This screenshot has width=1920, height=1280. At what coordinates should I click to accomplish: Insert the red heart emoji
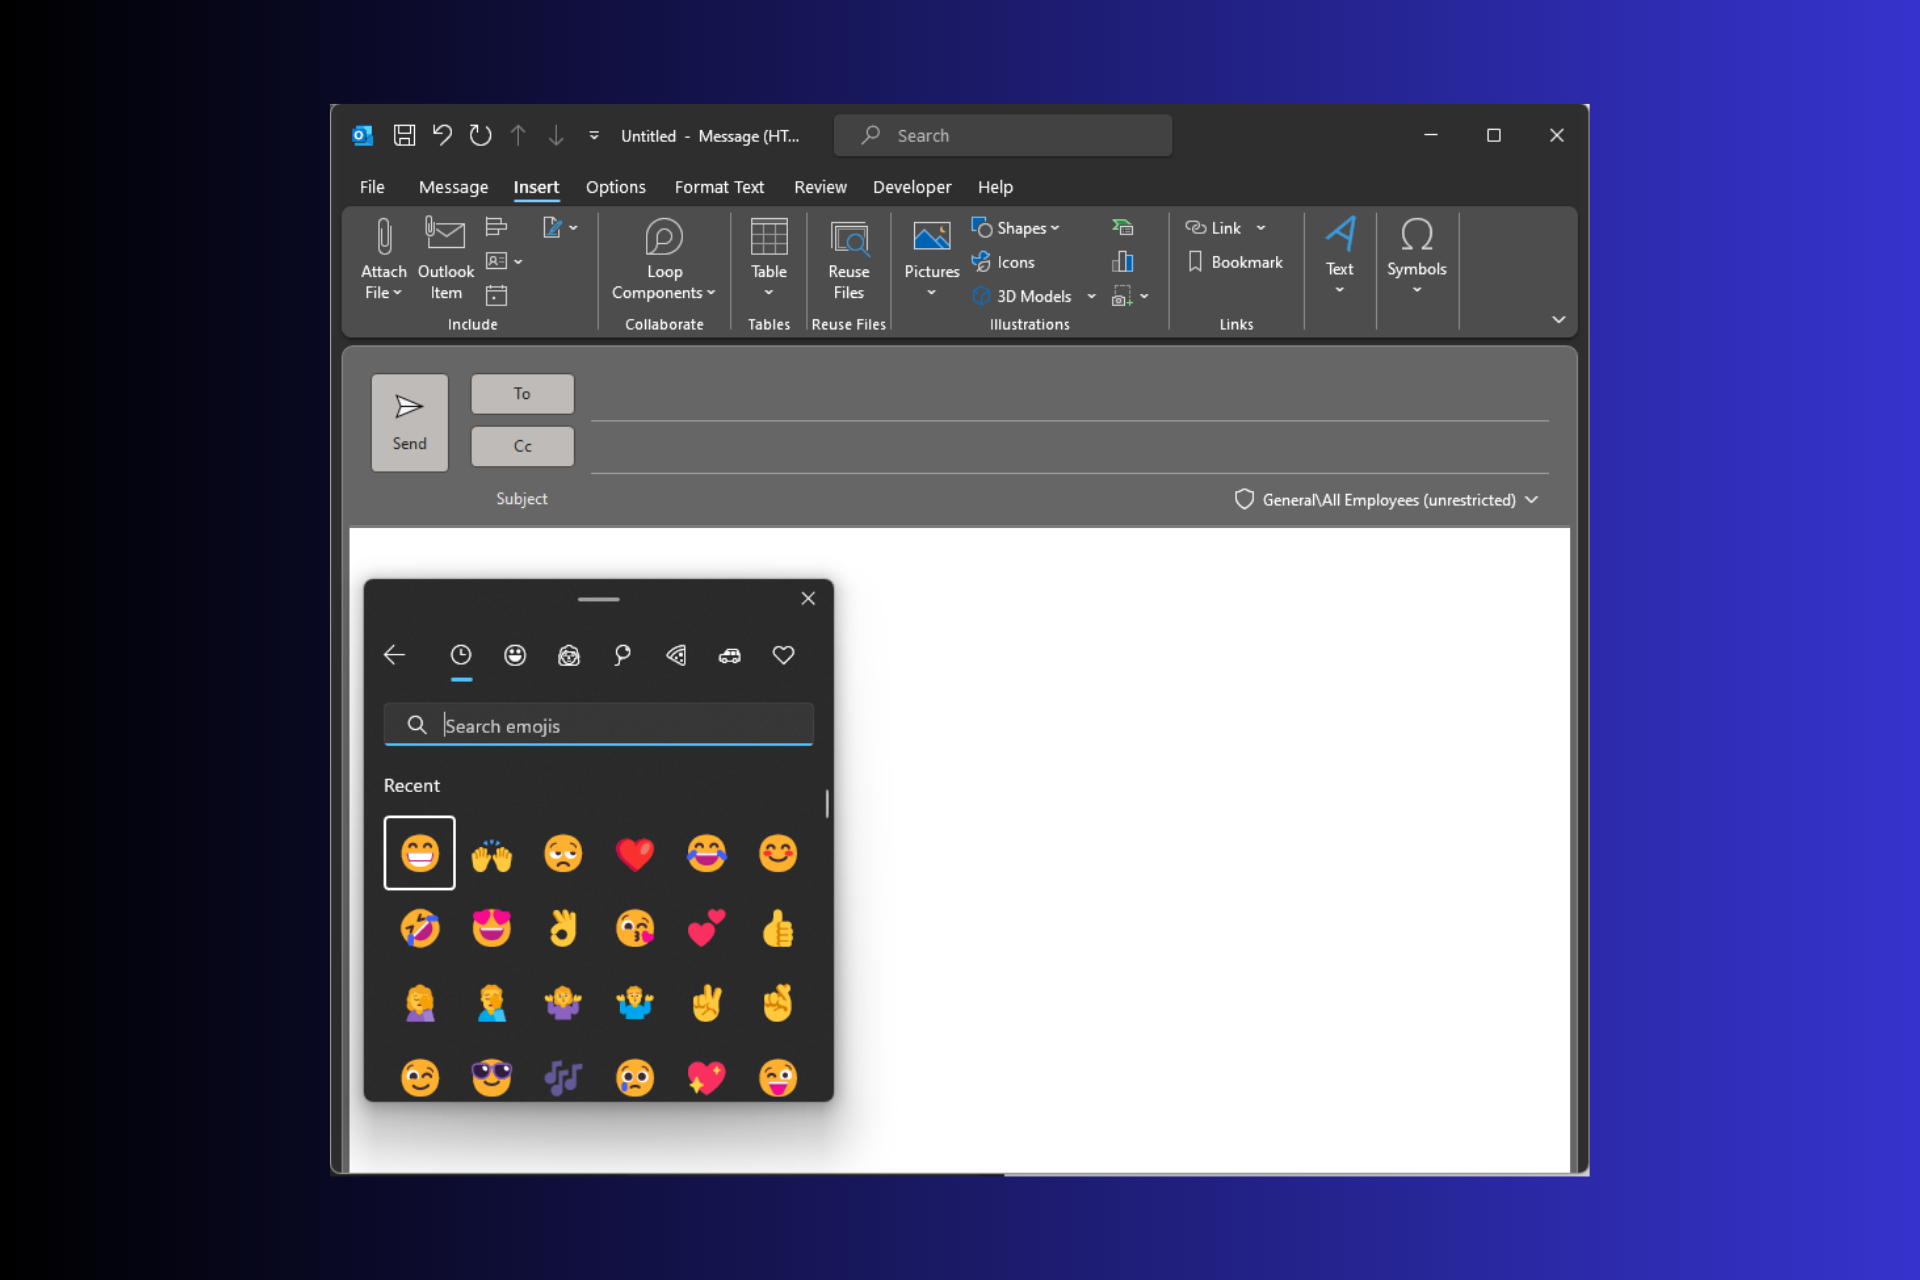635,854
